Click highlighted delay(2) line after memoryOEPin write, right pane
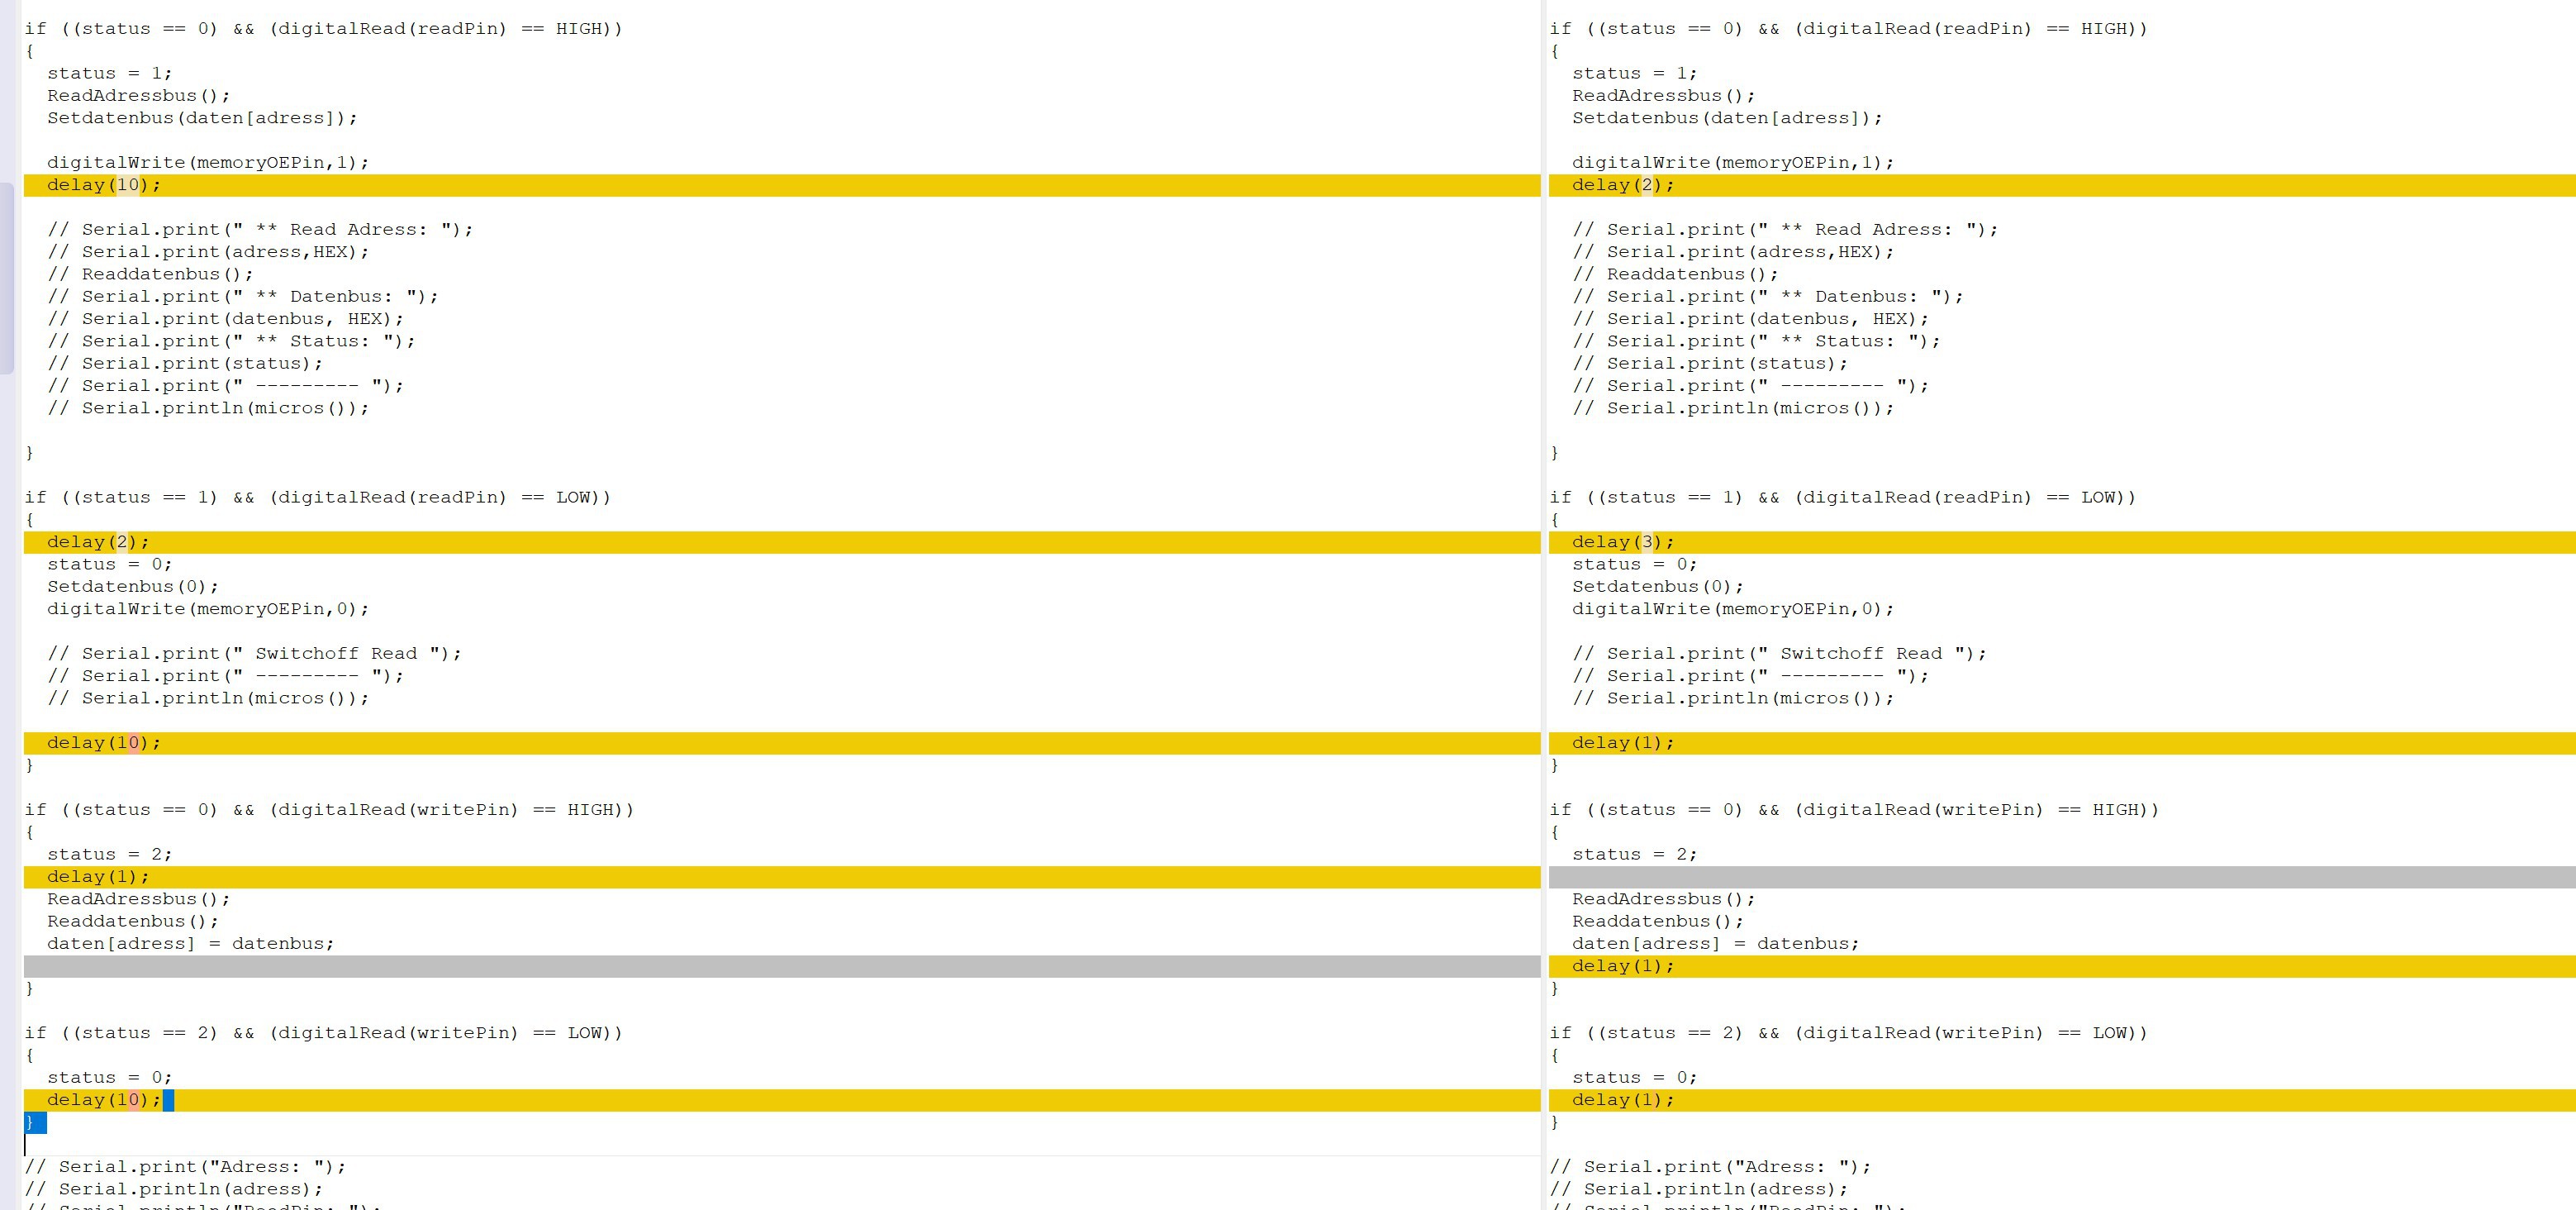Screen dimensions: 2576x1210 point(1622,185)
